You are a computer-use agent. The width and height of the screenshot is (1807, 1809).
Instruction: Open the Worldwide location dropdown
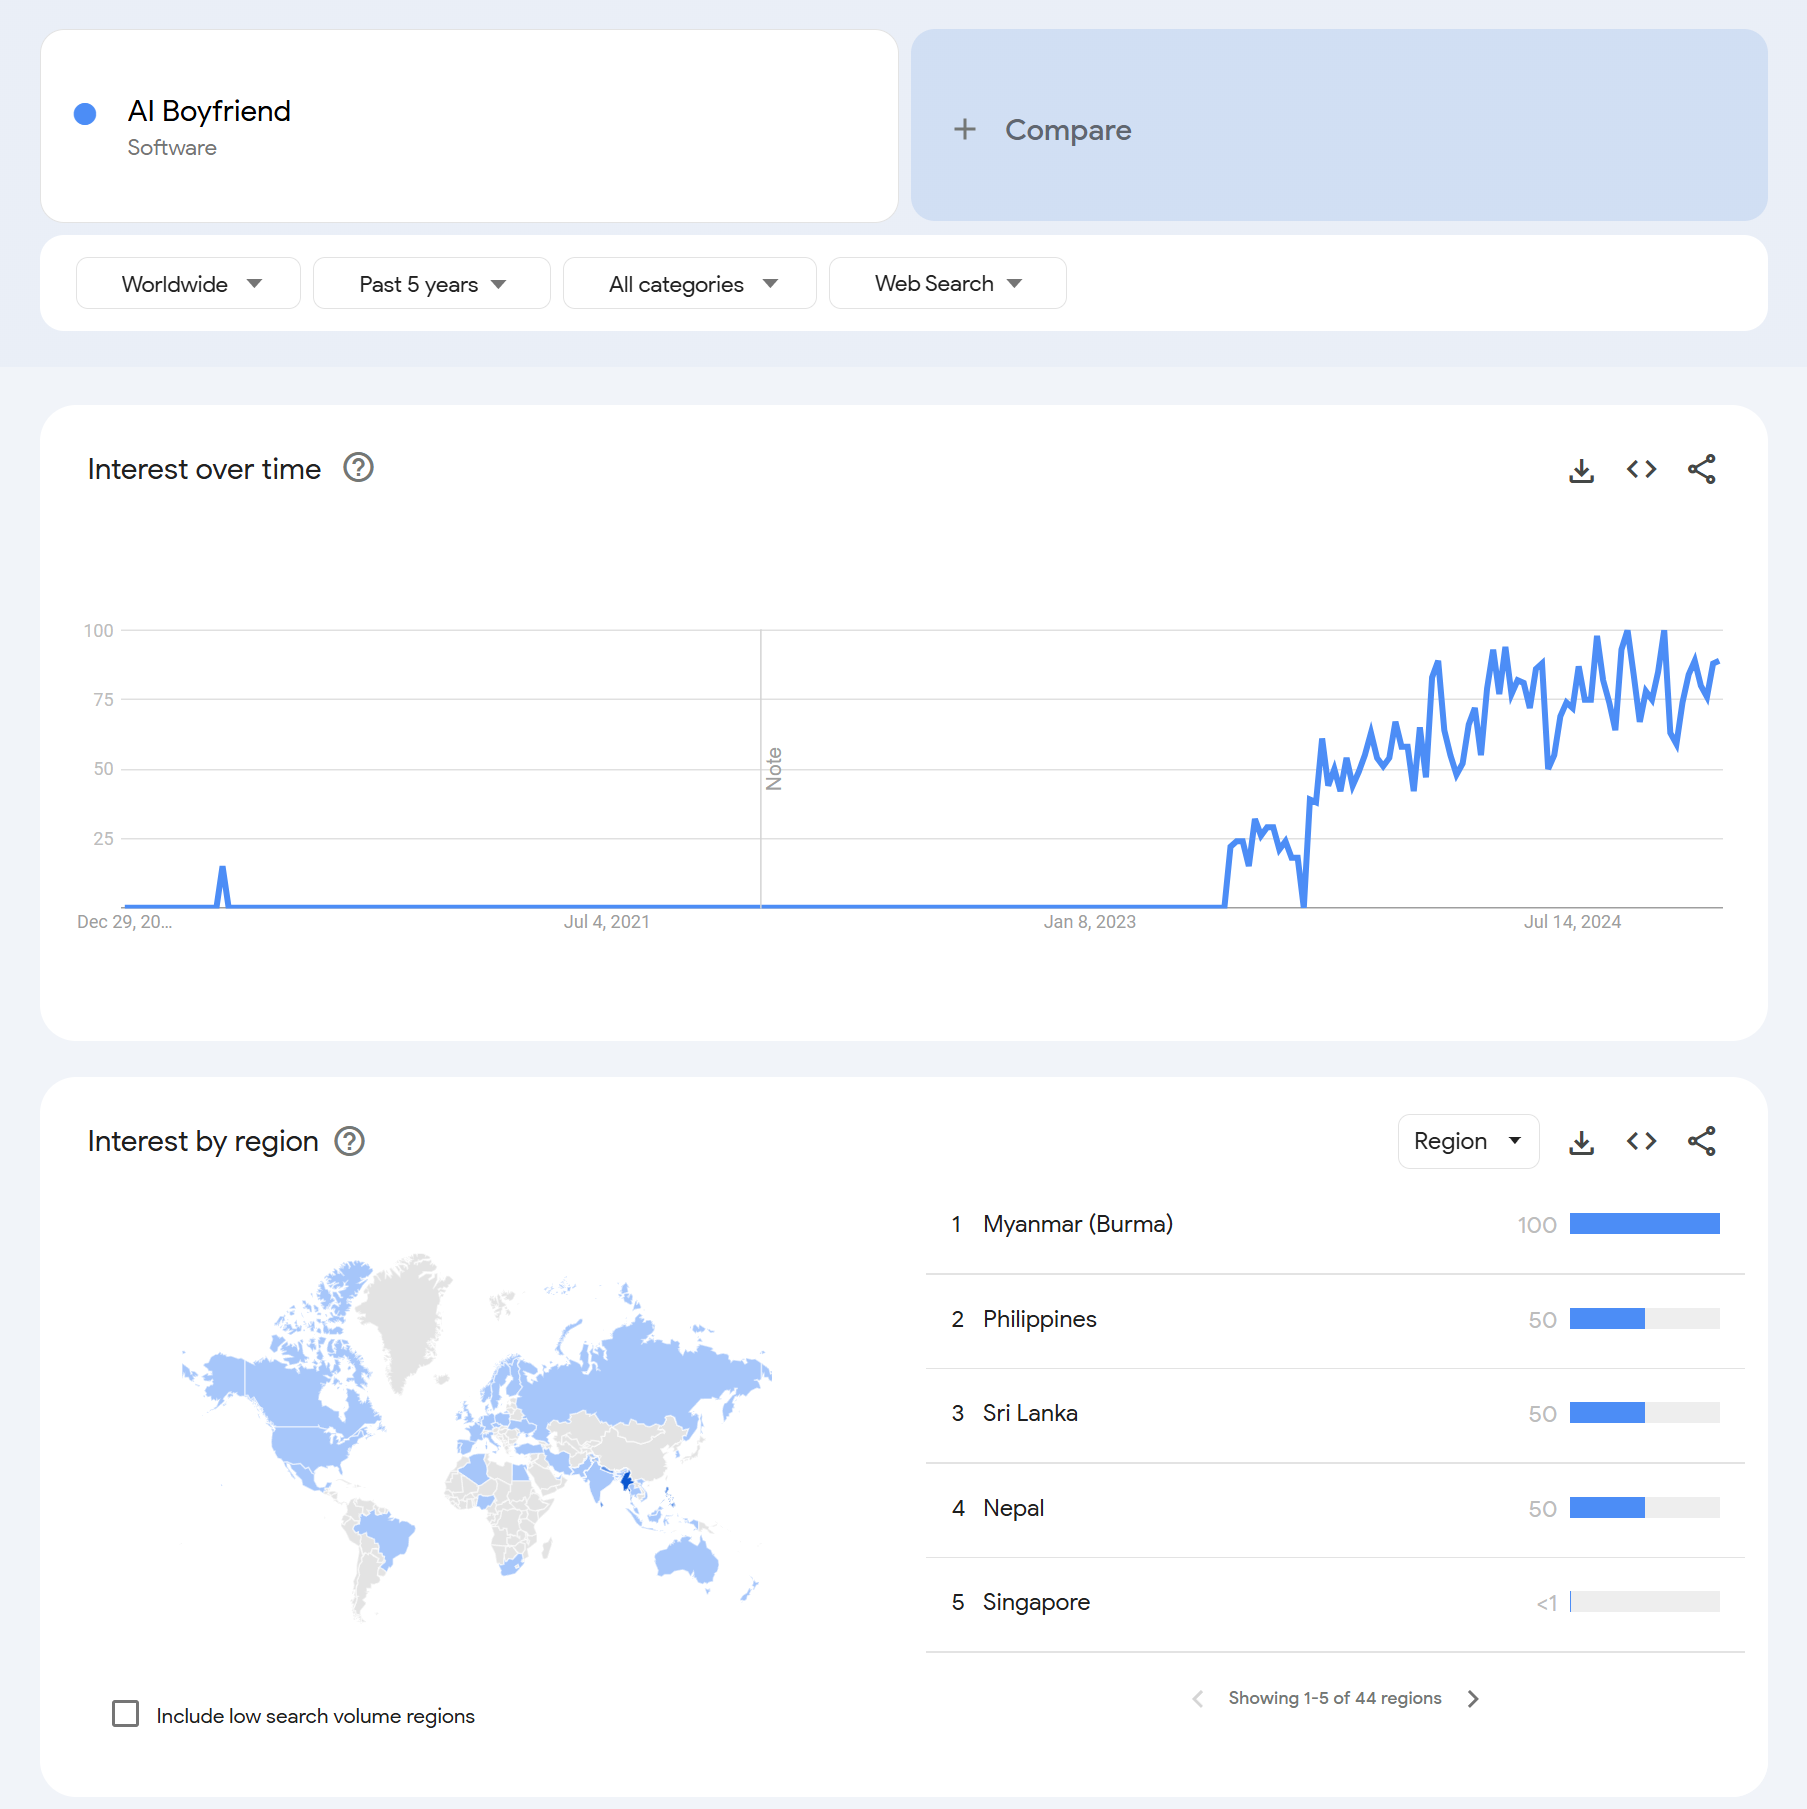188,284
